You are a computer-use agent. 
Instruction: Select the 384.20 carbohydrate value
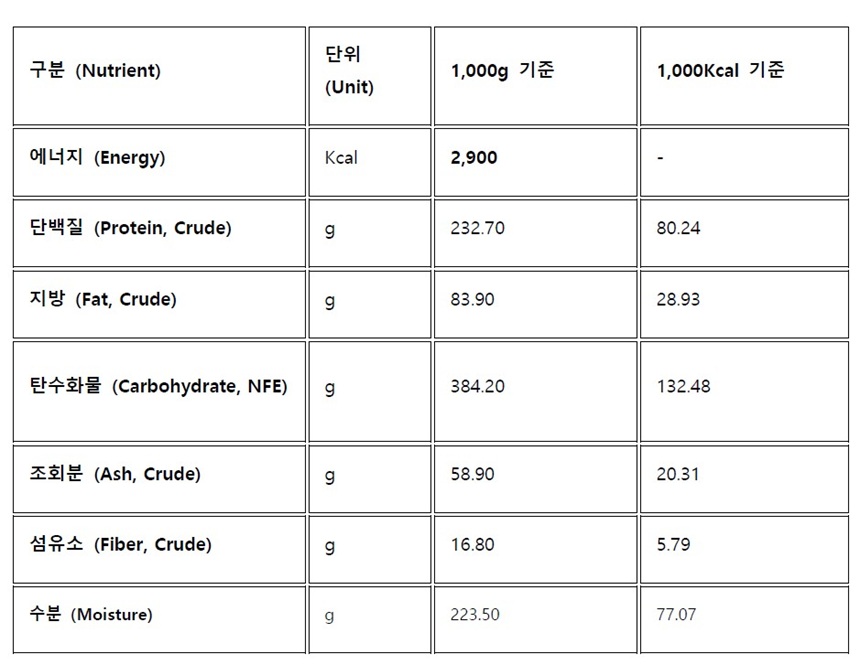point(478,387)
